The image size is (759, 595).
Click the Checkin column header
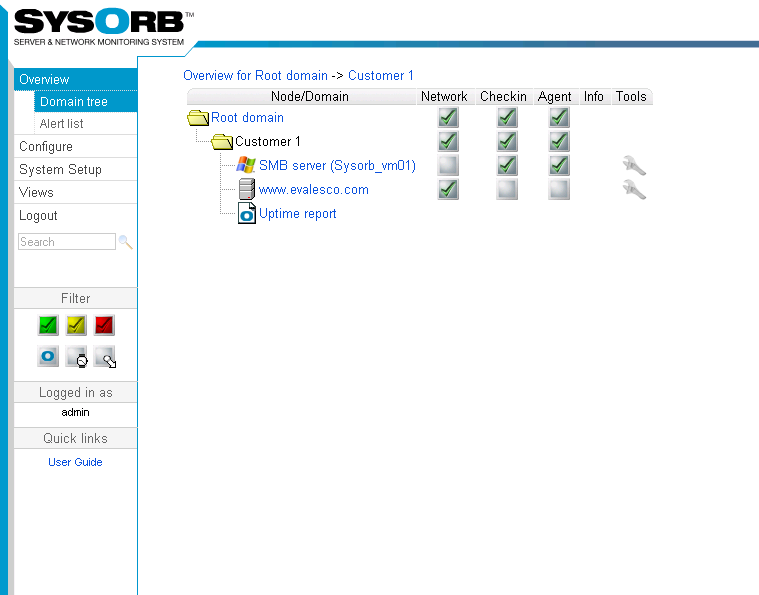click(503, 96)
